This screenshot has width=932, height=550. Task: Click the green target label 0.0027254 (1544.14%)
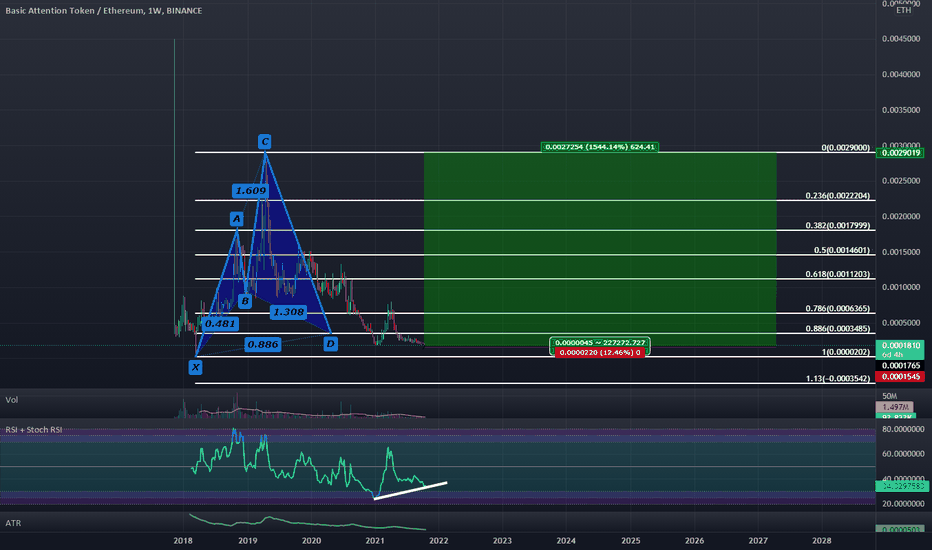tap(600, 147)
